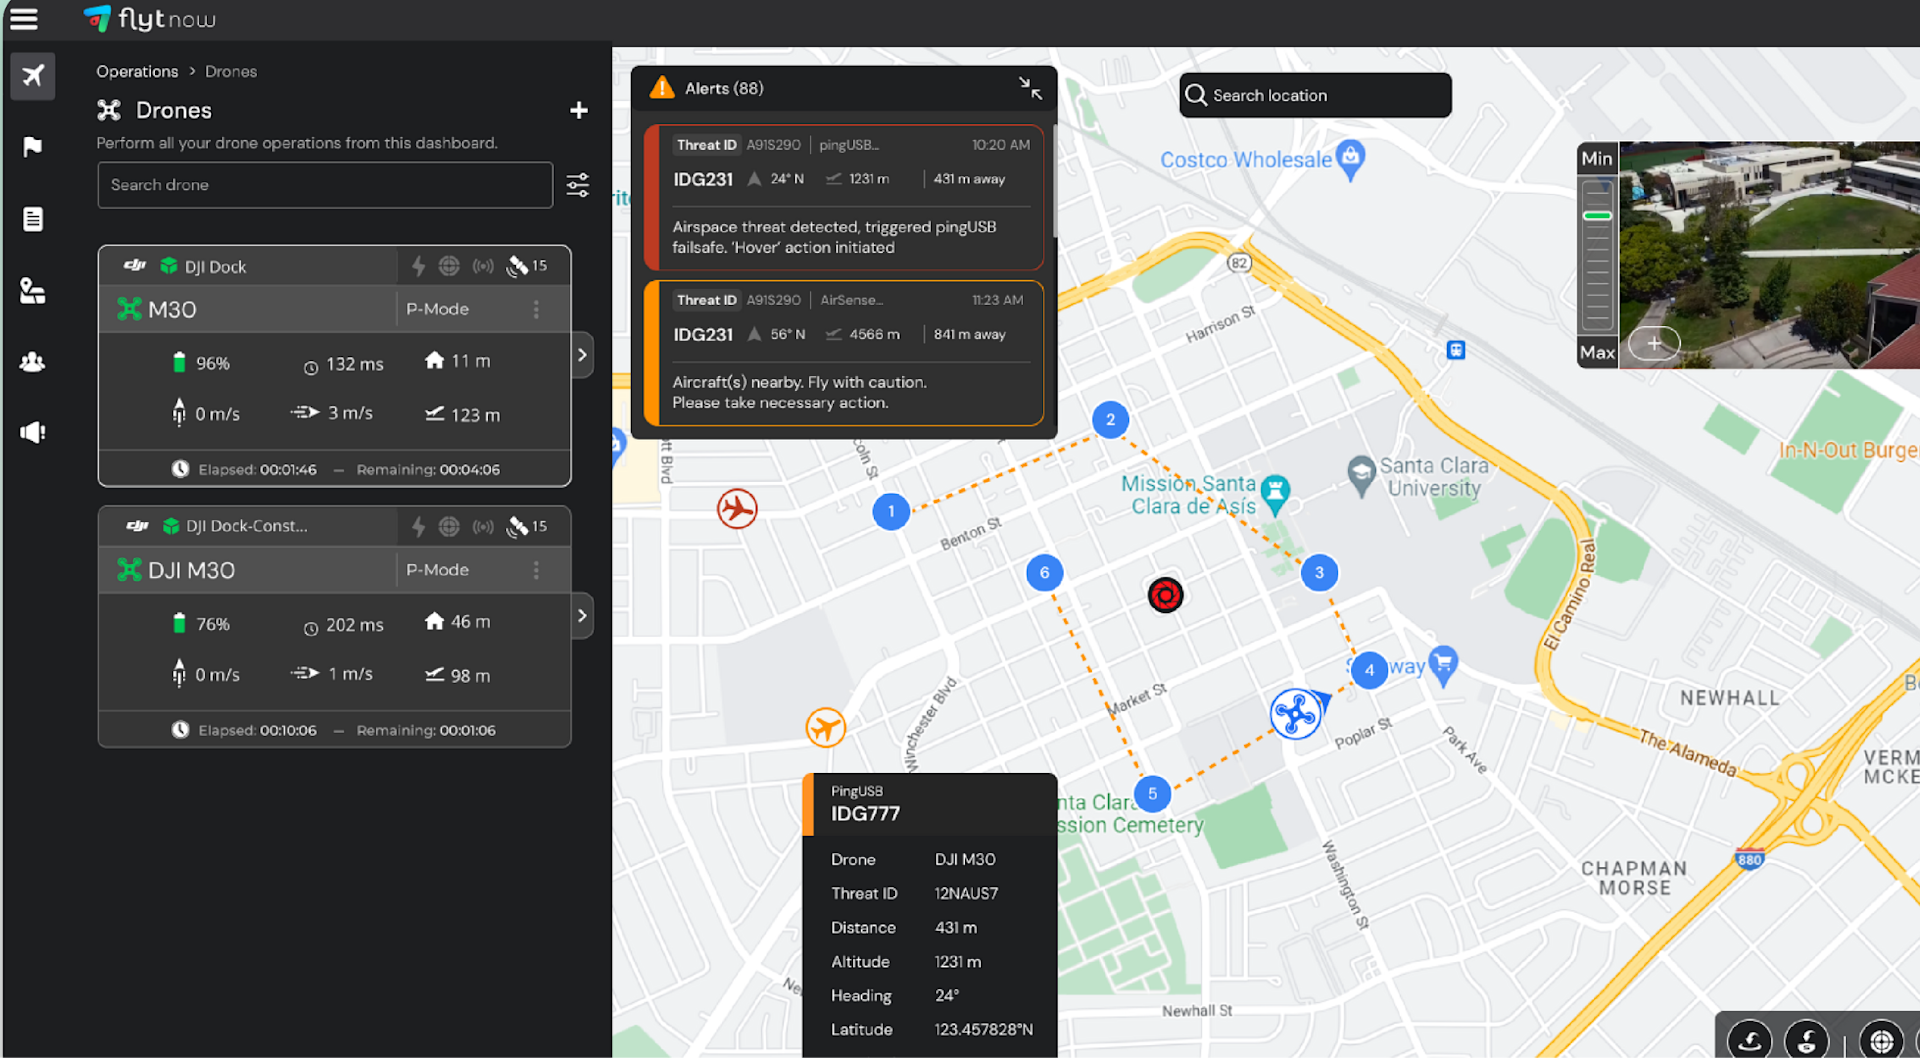Click IDG777 in the PingUSB popup

pos(866,814)
